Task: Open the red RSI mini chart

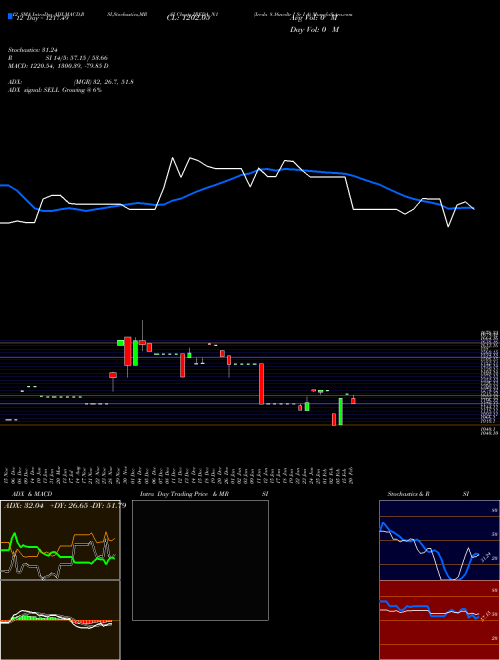Action: pyautogui.click(x=439, y=620)
